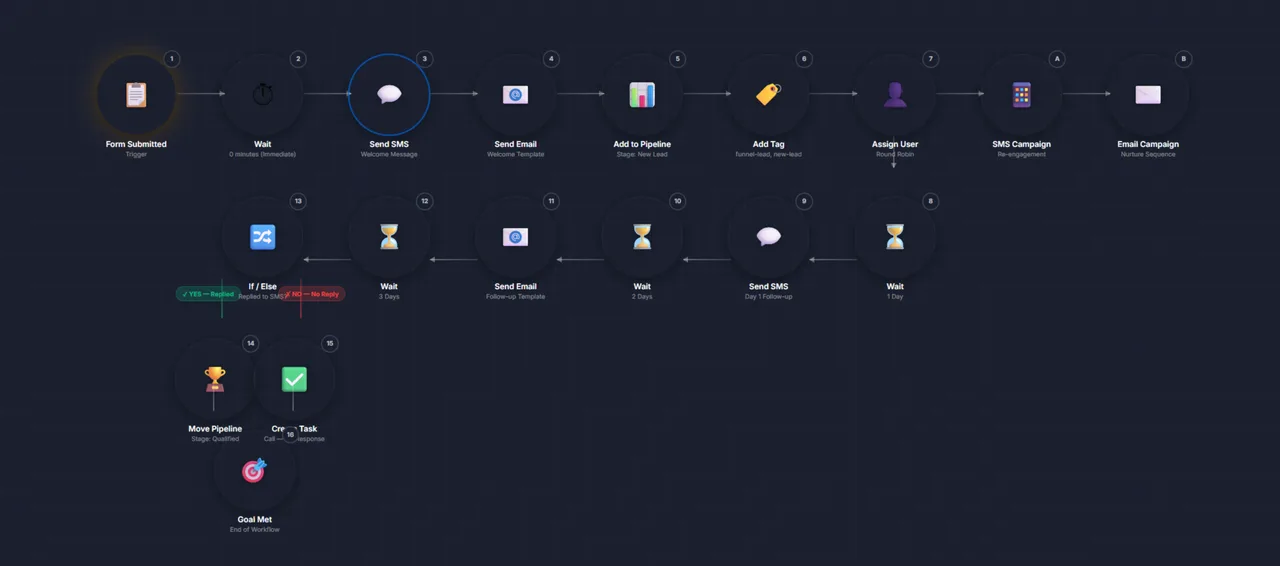The image size is (1280, 566).
Task: Click the red NO — No Reply branch label
Action: pyautogui.click(x=313, y=294)
